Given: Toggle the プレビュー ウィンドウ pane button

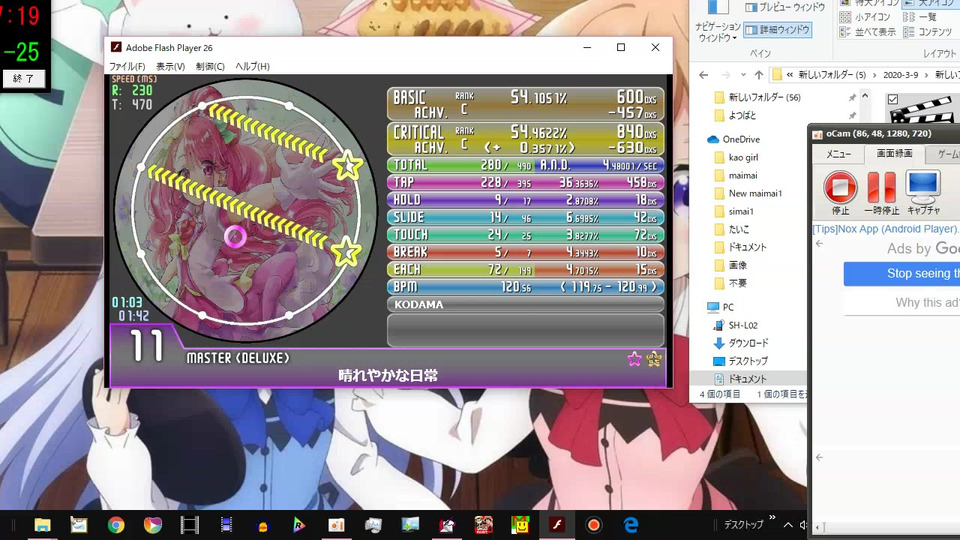Looking at the screenshot, I should click(x=786, y=7).
